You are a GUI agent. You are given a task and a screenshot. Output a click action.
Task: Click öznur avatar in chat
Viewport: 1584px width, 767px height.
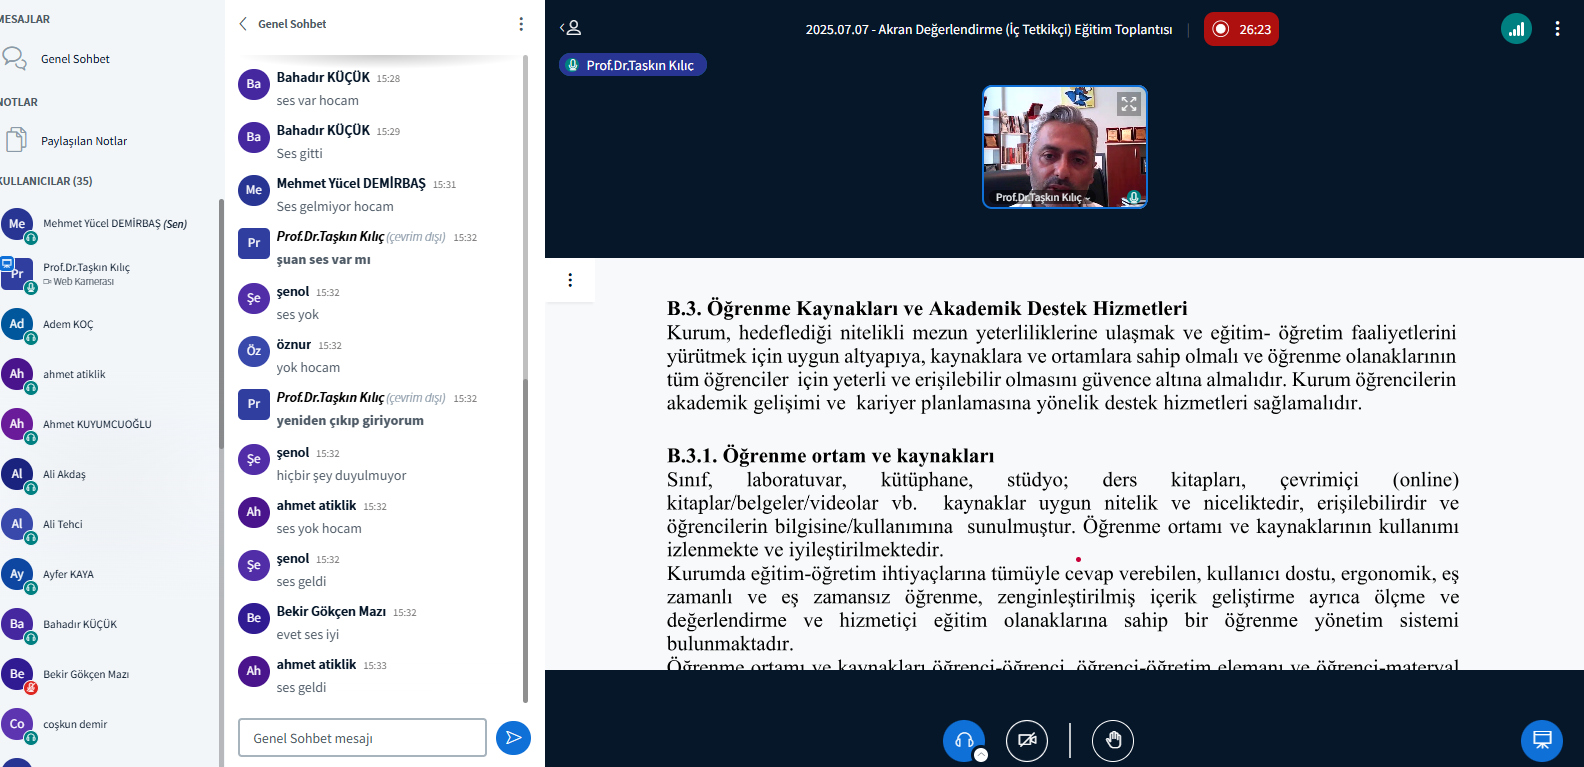pyautogui.click(x=254, y=351)
